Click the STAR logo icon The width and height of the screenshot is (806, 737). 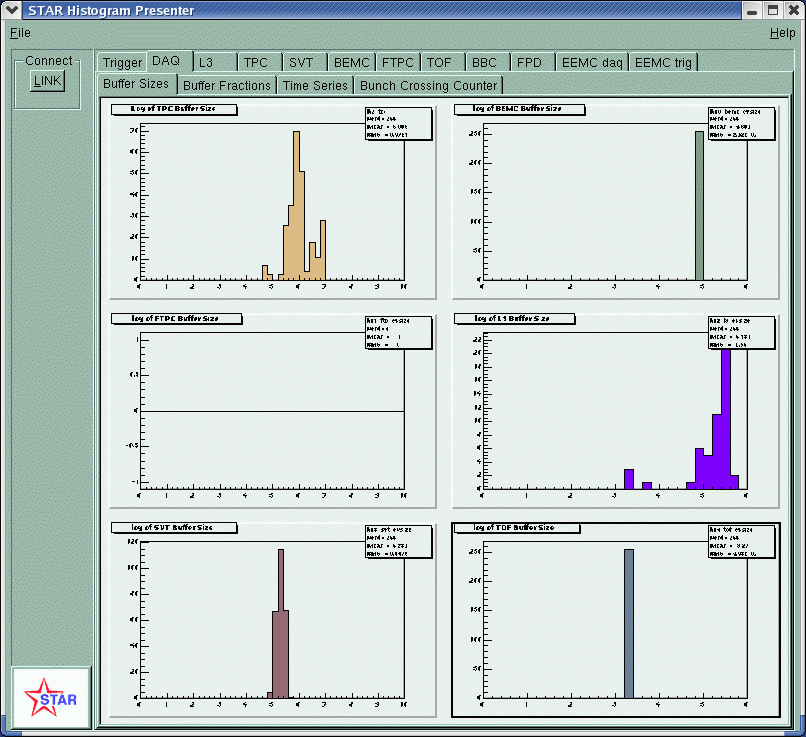tap(51, 697)
